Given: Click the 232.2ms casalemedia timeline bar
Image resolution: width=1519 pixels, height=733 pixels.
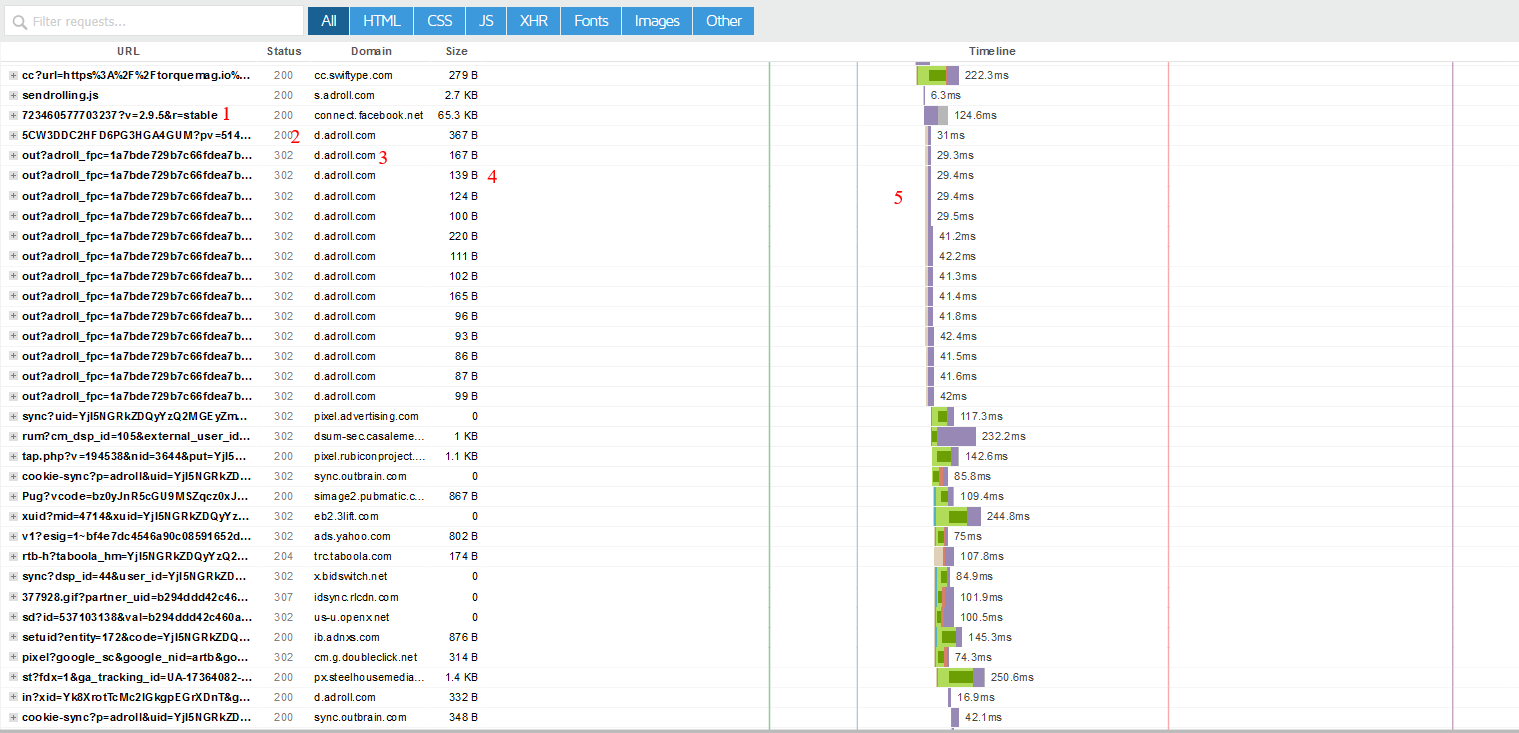Looking at the screenshot, I should pos(955,436).
